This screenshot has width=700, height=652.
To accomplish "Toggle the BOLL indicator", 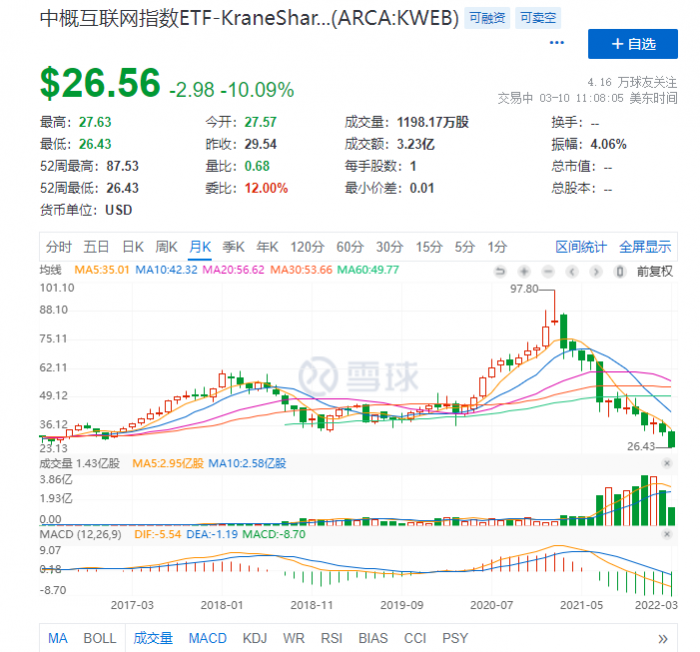I will tap(100, 638).
